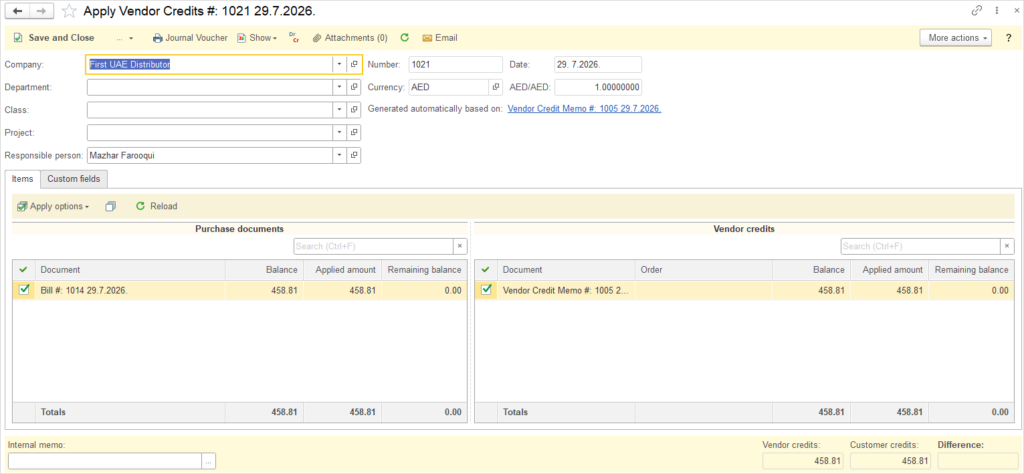Viewport: 1024px width, 474px height.
Task: Click the AED/AED exchange rate field
Action: click(x=598, y=87)
